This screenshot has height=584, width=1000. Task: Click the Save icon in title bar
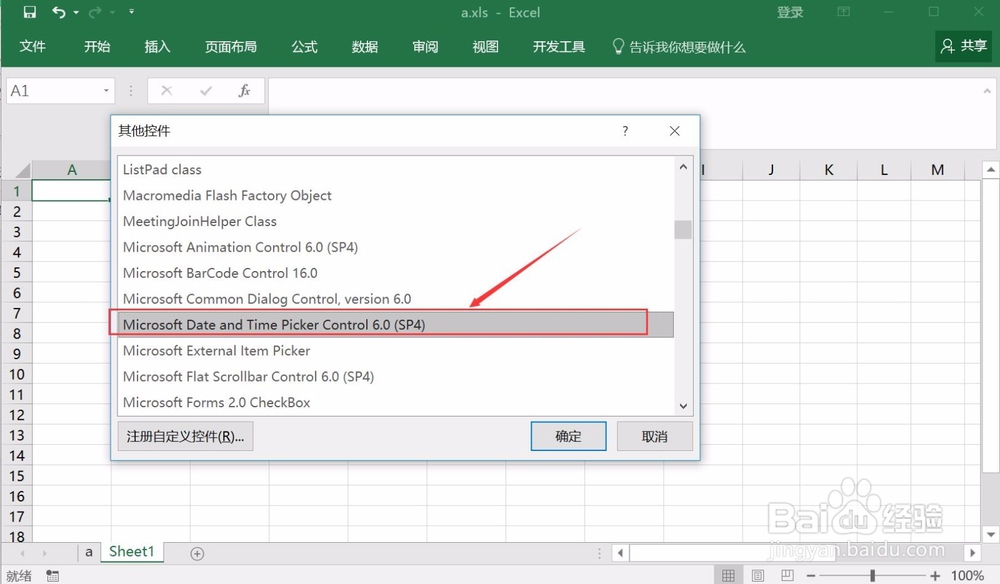(29, 12)
